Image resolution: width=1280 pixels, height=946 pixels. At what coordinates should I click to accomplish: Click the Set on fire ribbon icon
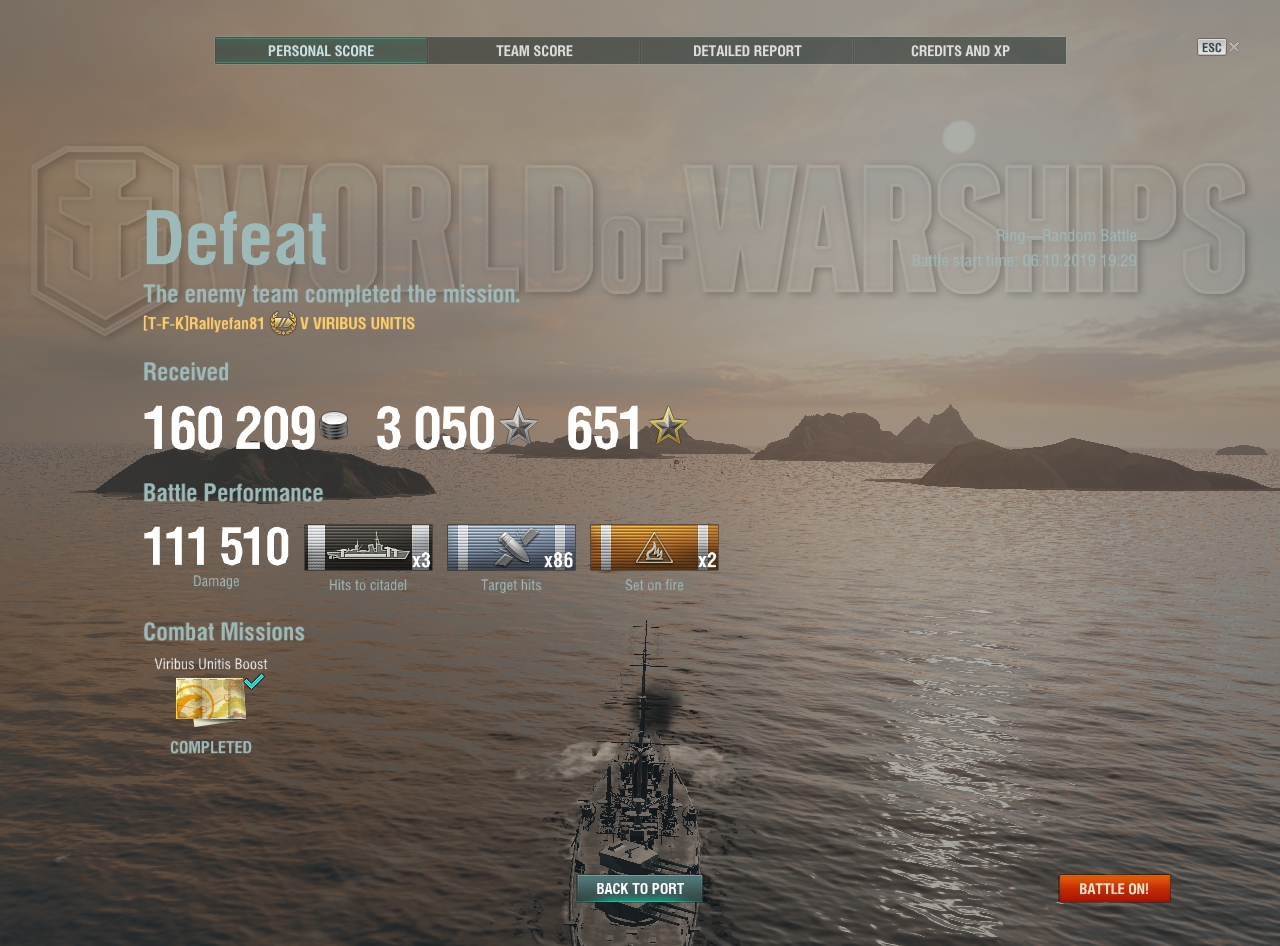(x=654, y=547)
